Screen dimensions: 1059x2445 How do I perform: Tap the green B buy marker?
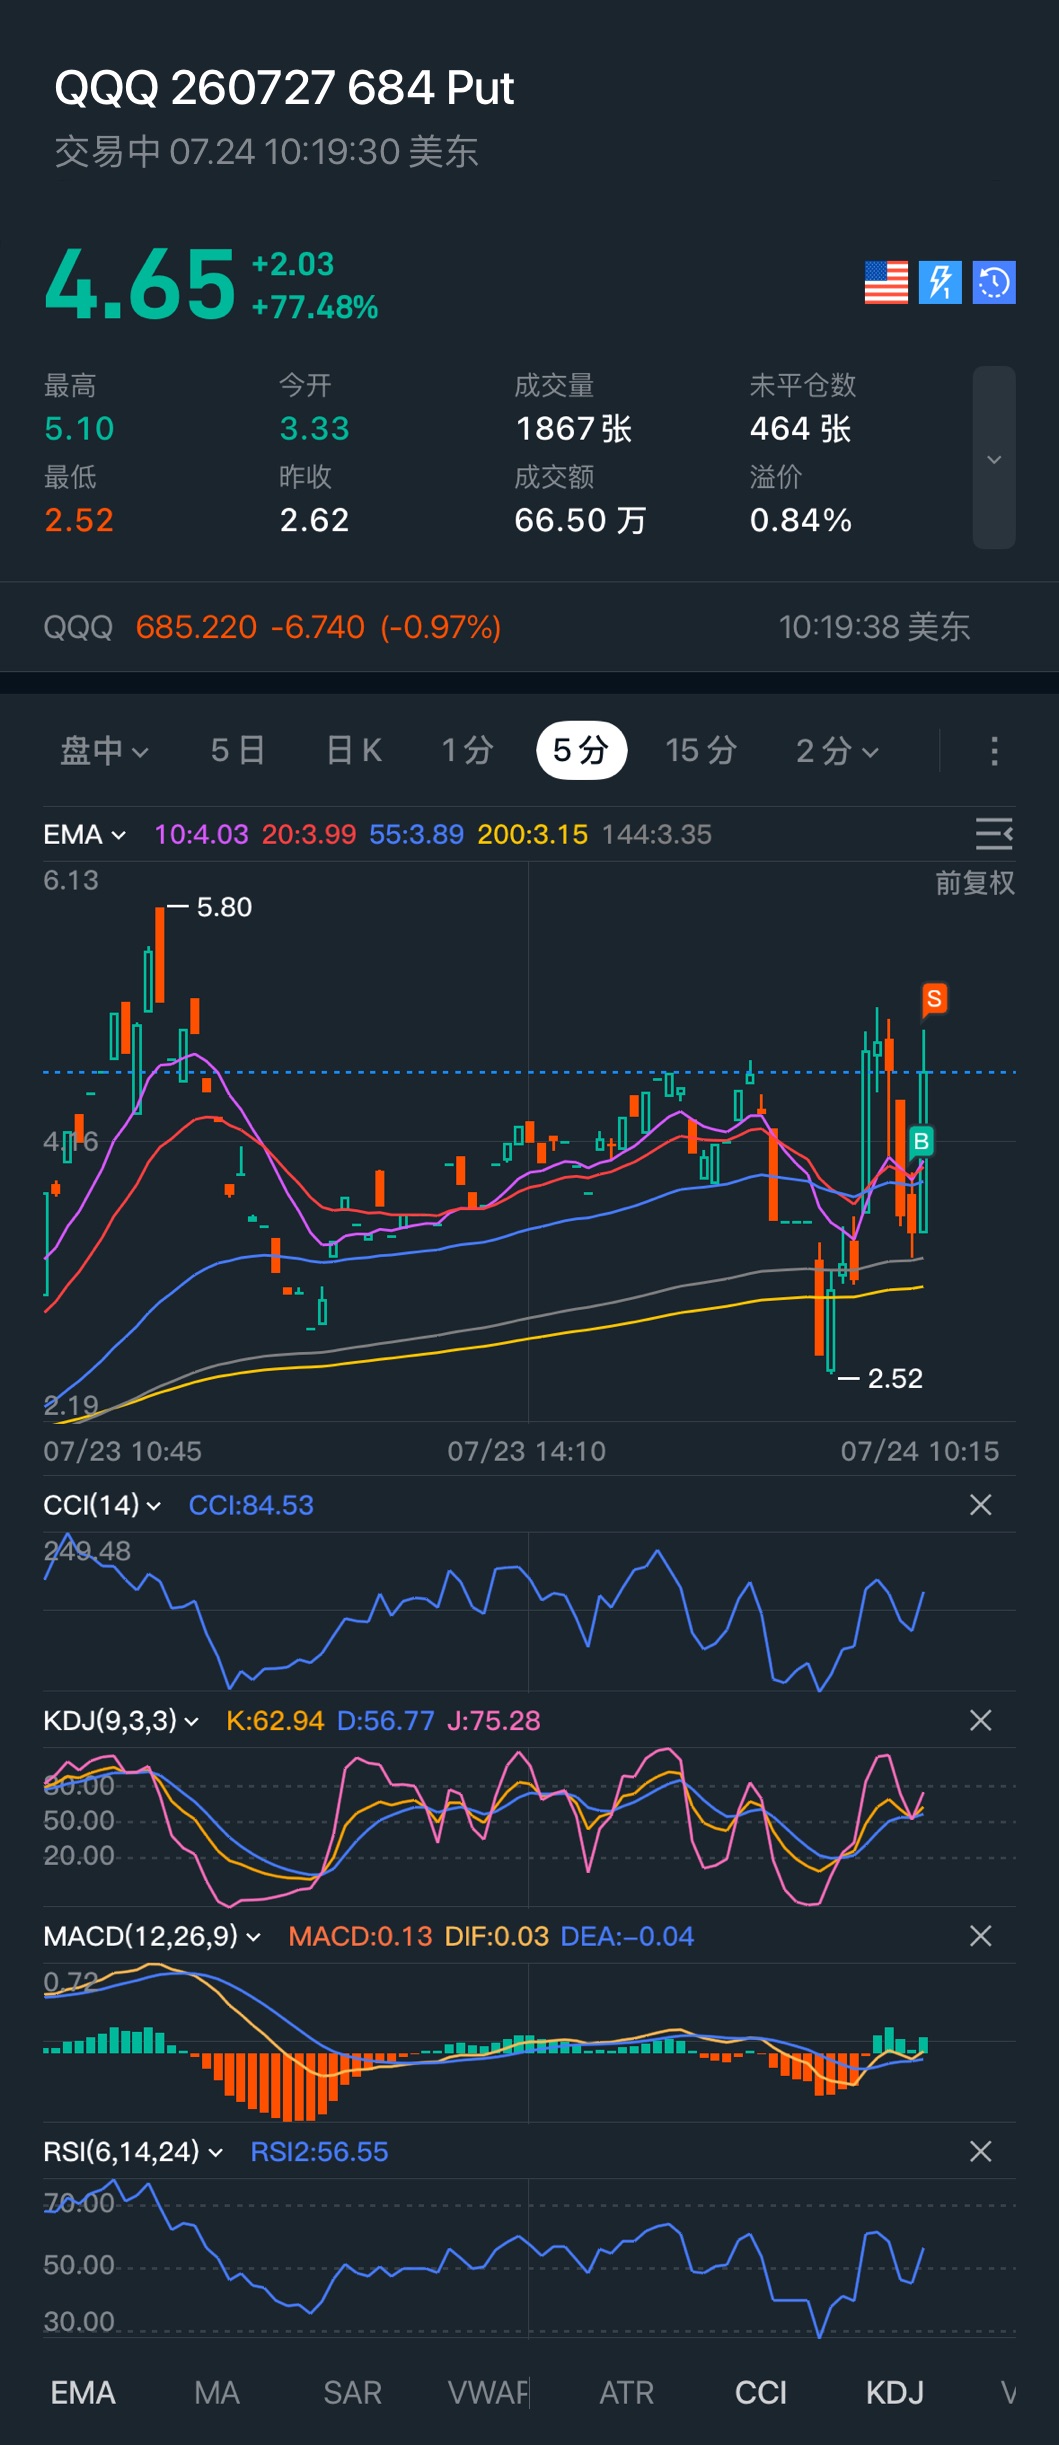click(921, 1141)
